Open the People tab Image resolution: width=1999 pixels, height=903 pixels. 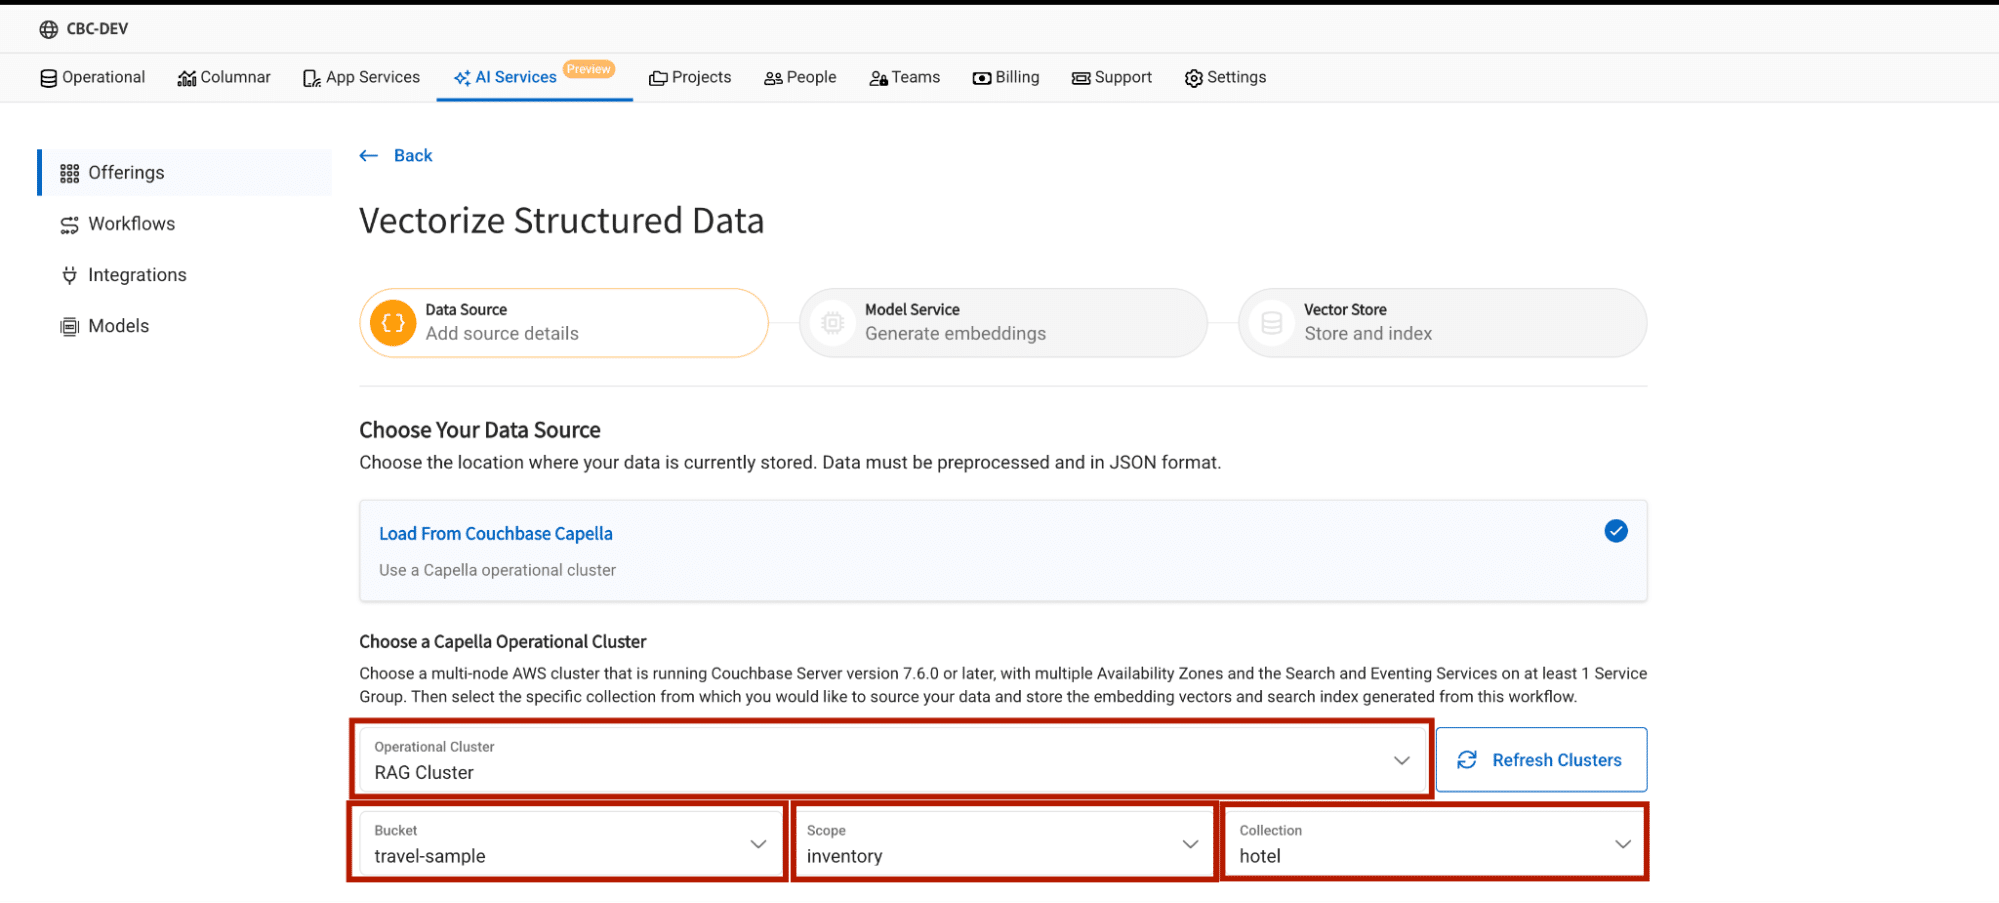point(800,78)
